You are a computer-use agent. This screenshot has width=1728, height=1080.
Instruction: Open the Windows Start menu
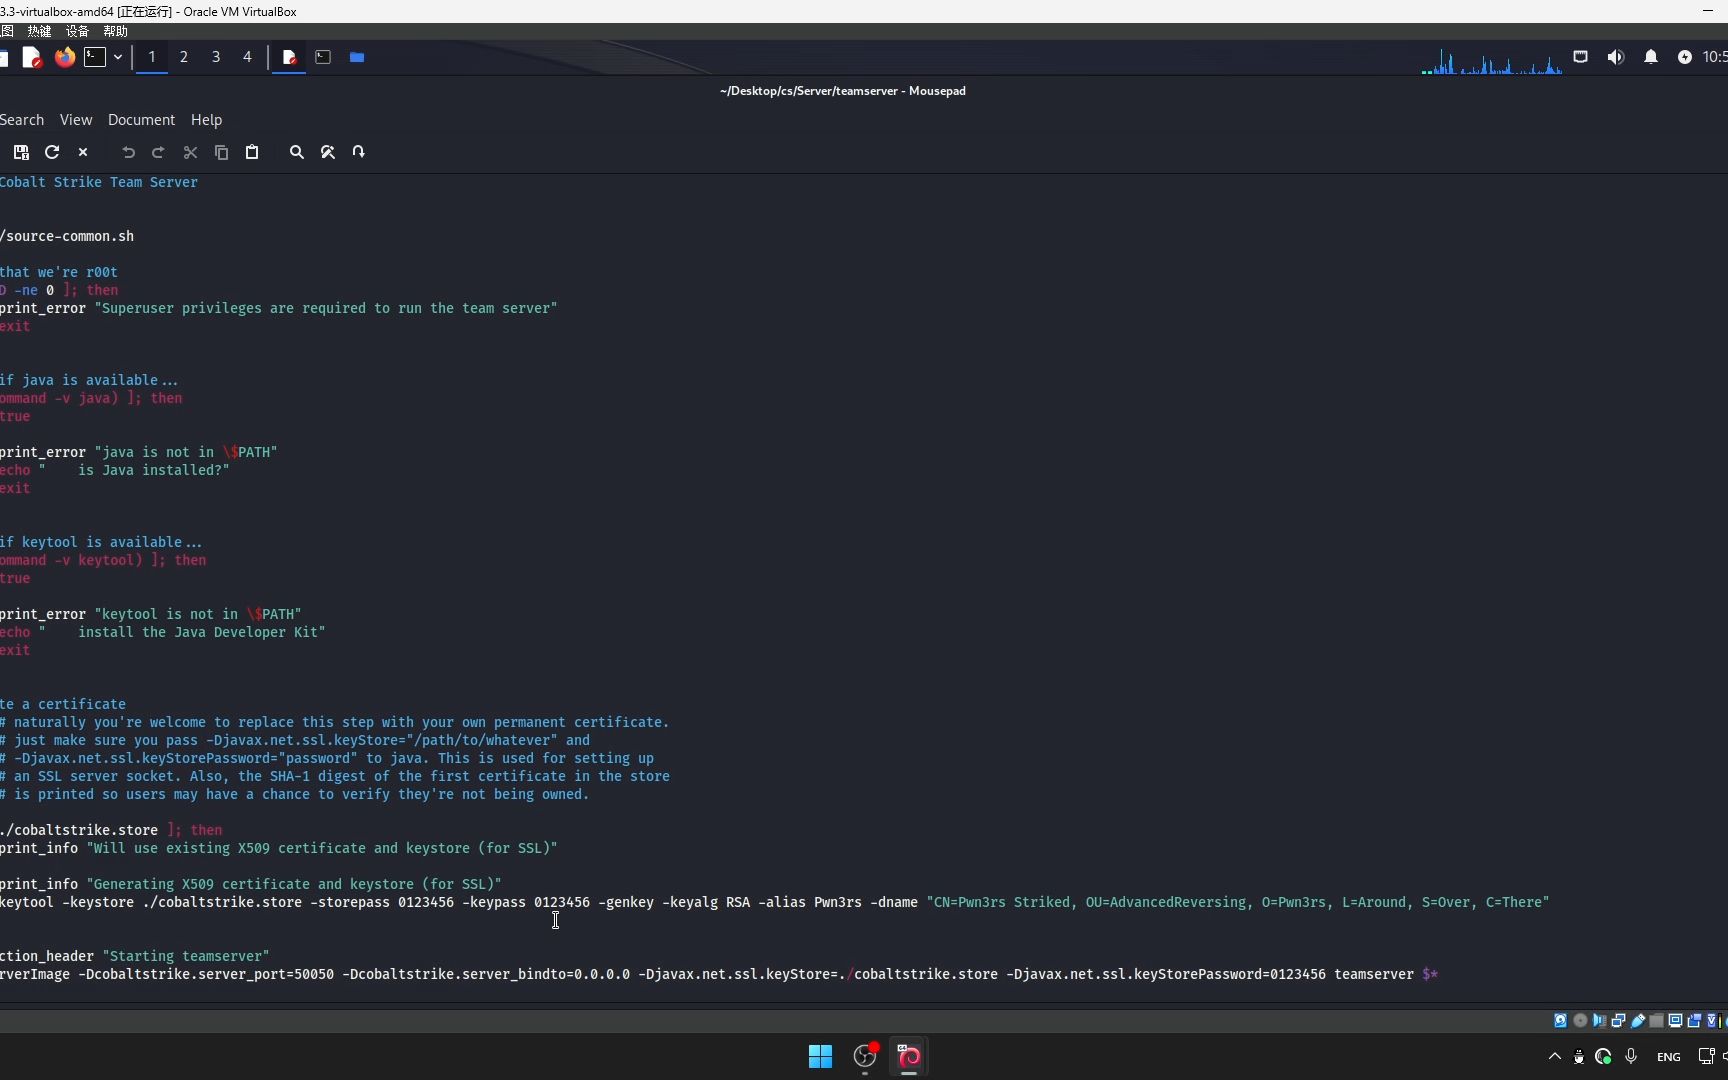(x=820, y=1056)
